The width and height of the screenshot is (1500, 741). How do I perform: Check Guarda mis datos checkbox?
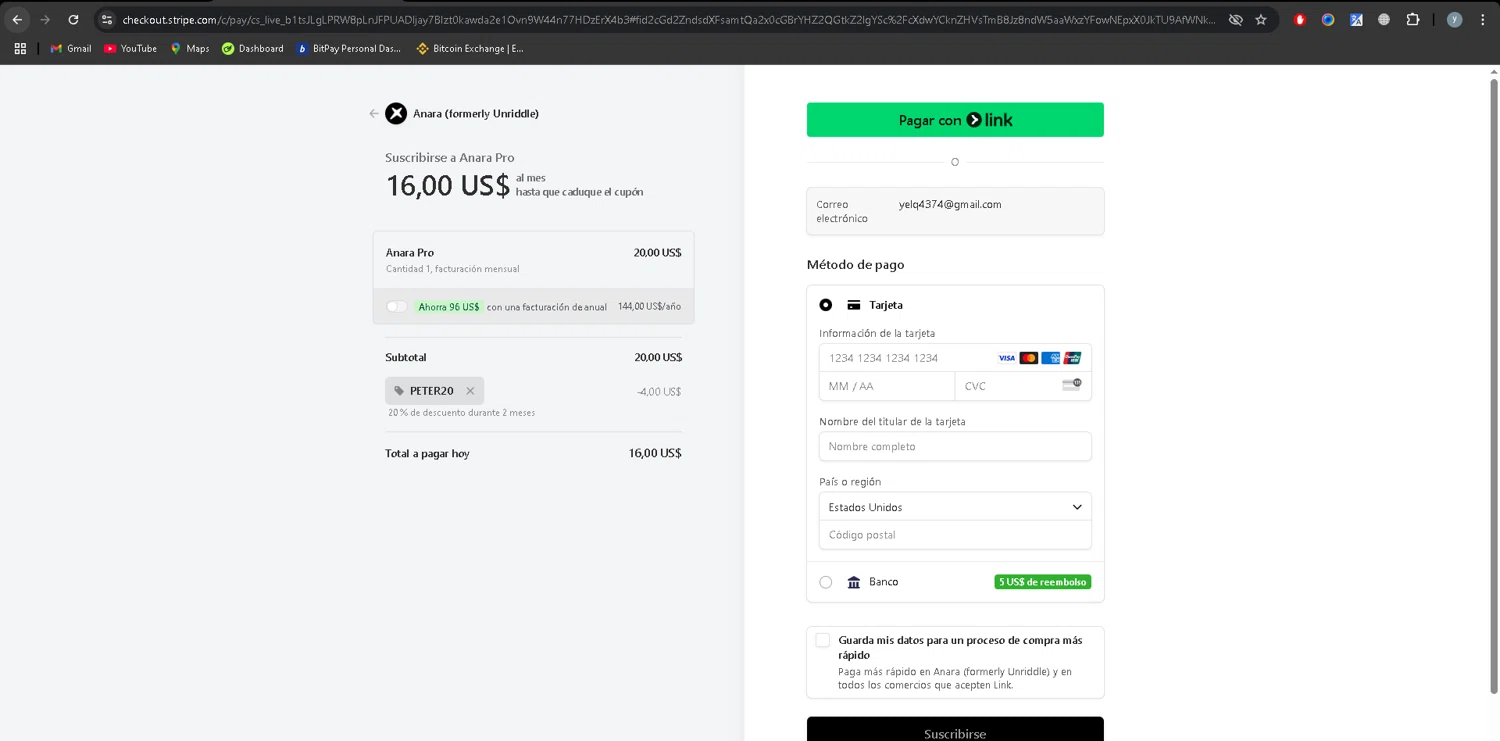[x=822, y=640]
